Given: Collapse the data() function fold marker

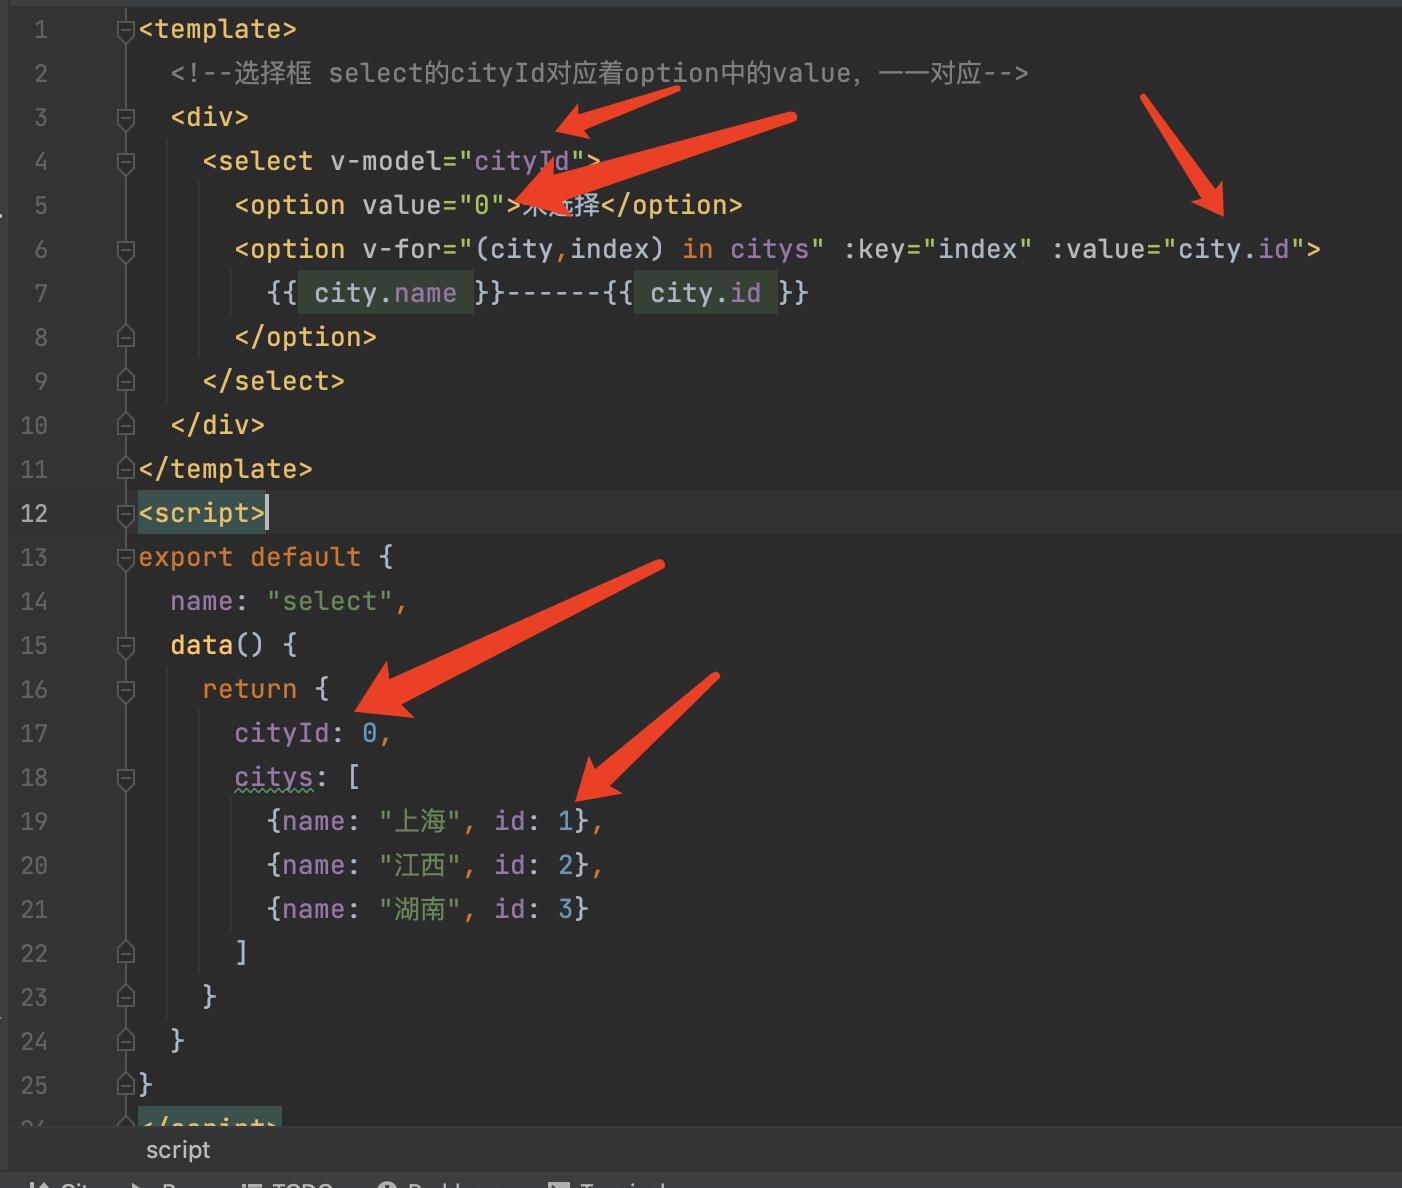Looking at the screenshot, I should tap(125, 647).
